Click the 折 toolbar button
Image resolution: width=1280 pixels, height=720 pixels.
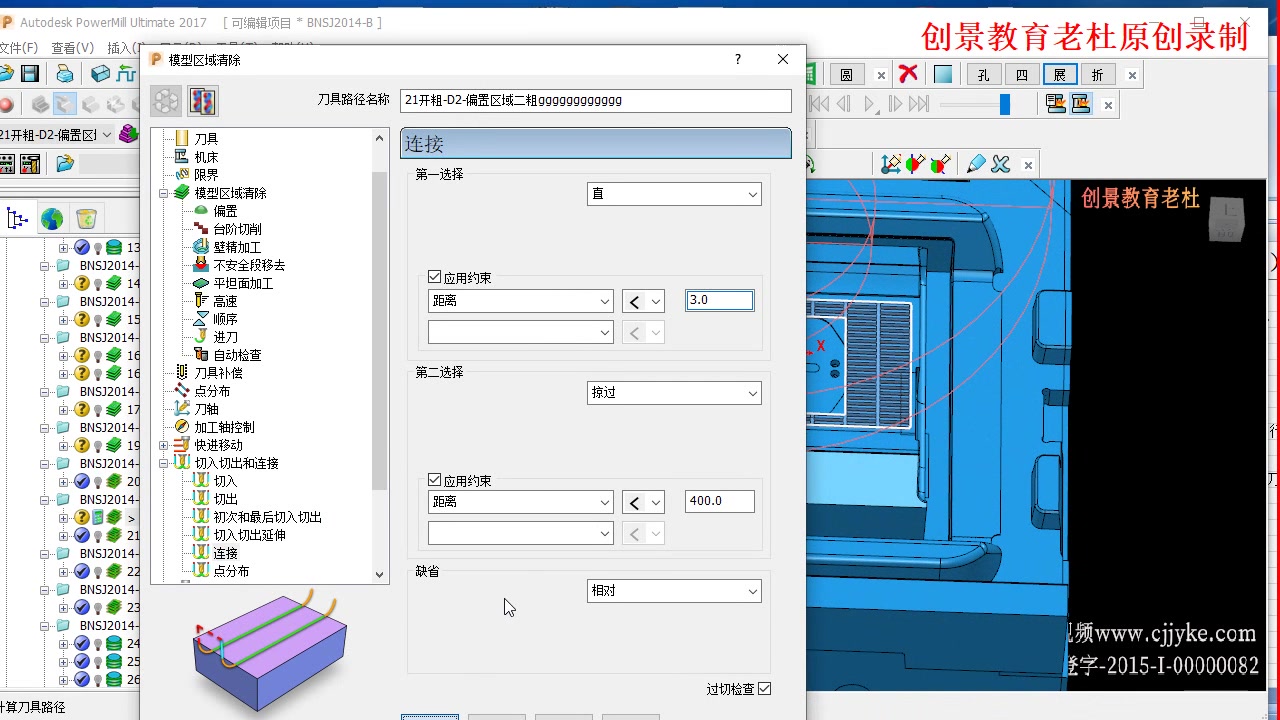pyautogui.click(x=1098, y=75)
